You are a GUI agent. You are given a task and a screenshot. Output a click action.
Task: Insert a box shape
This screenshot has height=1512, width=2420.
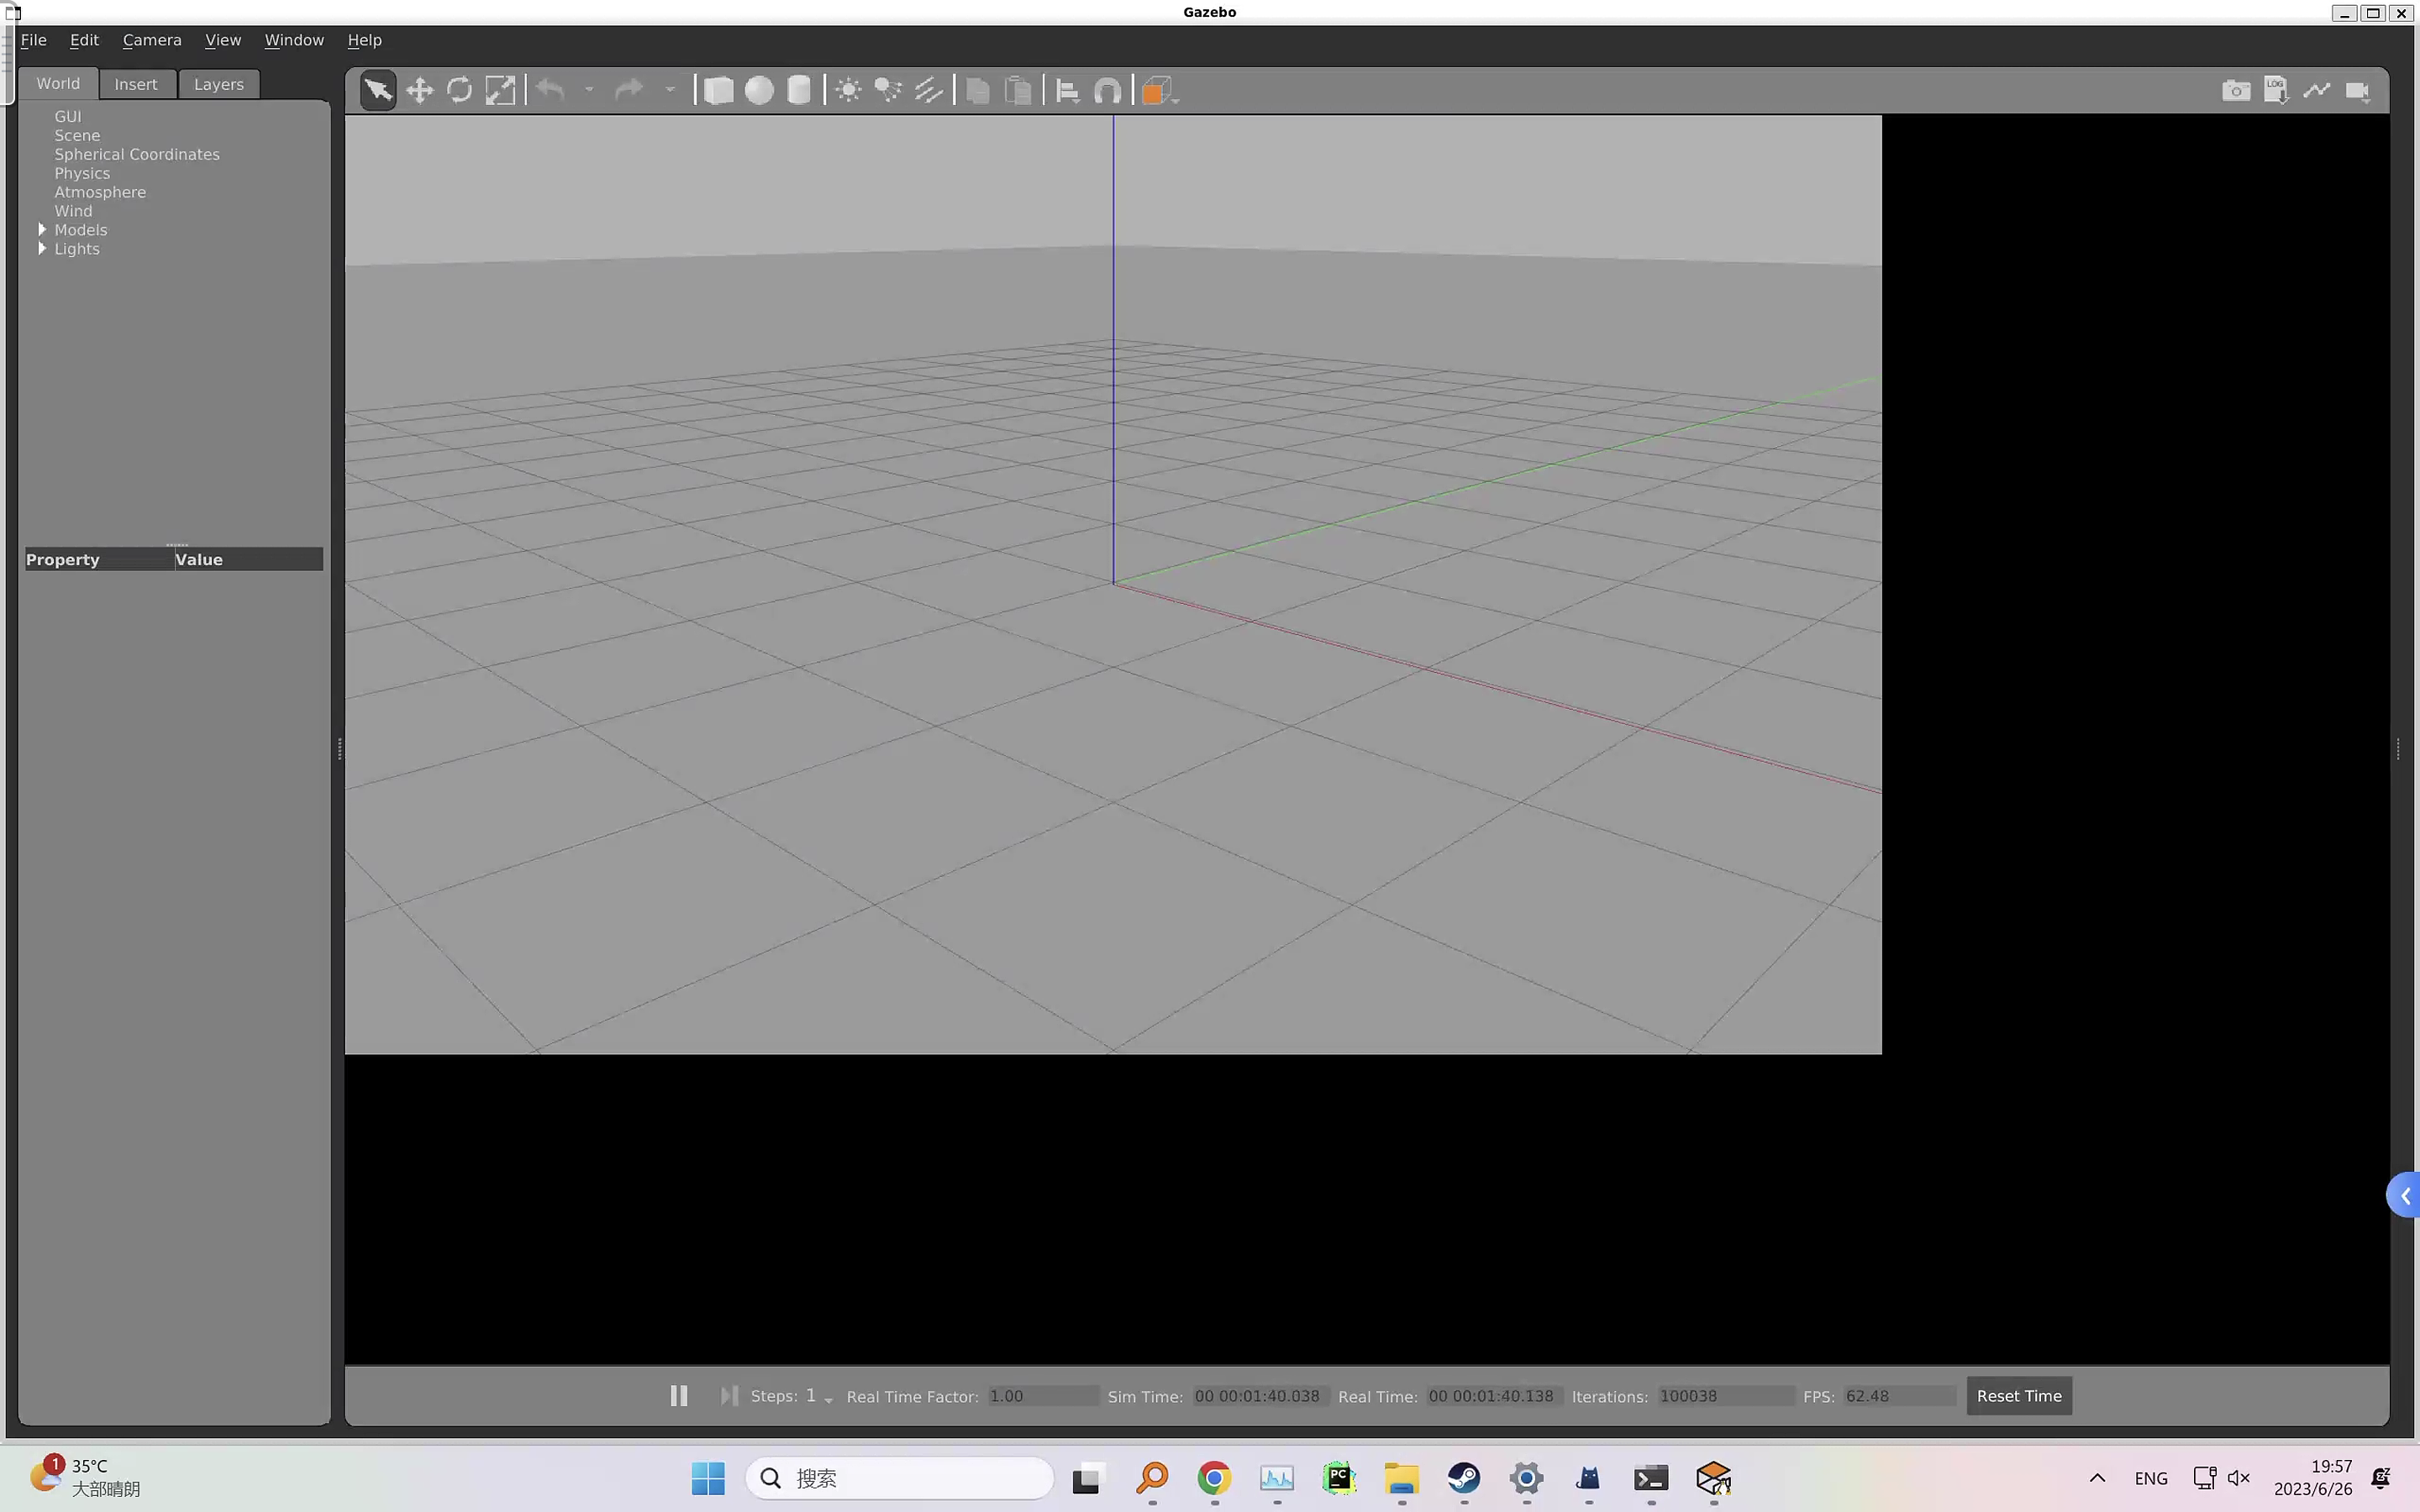click(x=718, y=91)
